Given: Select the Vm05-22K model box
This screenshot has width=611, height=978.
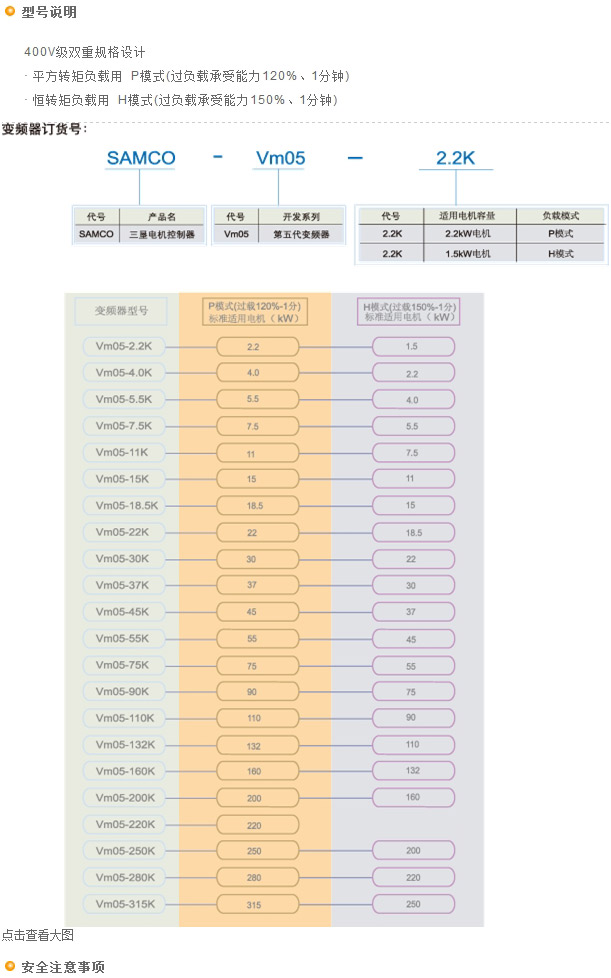Looking at the screenshot, I should tap(123, 532).
